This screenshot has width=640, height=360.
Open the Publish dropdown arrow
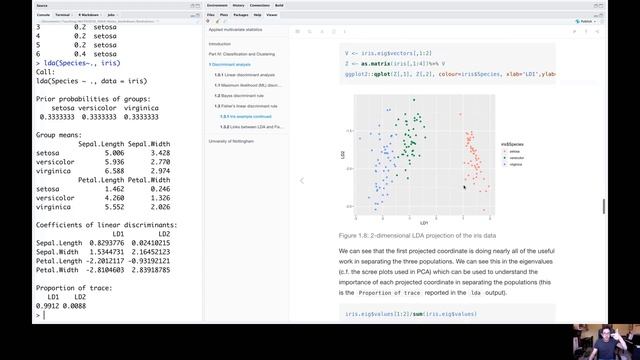(595, 21)
